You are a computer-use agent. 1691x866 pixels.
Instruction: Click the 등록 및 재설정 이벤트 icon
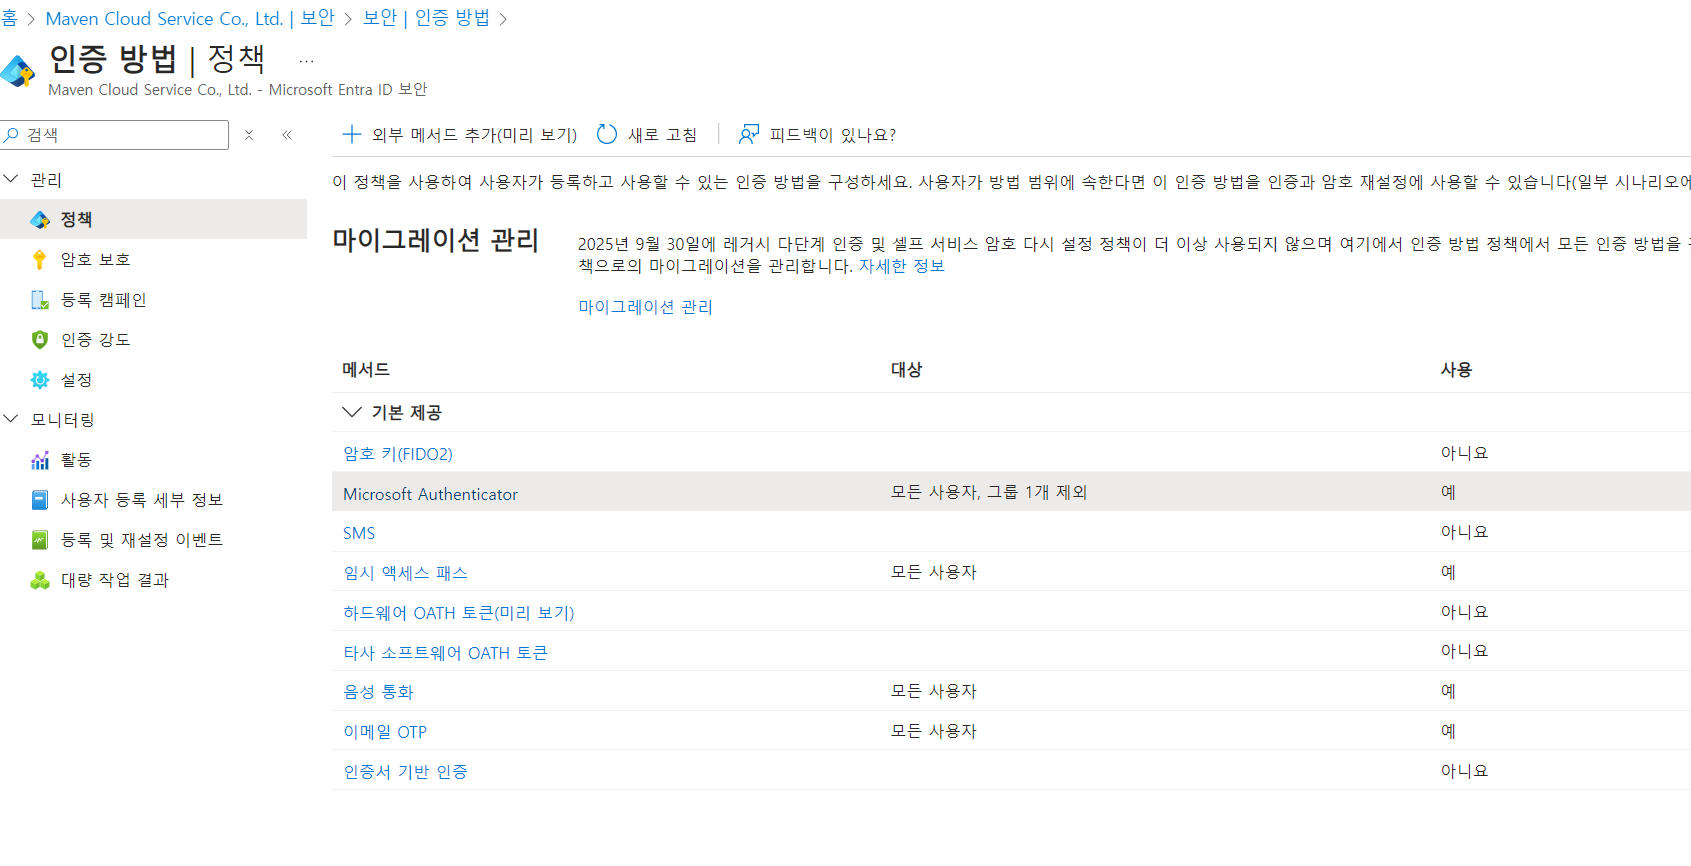pos(40,540)
